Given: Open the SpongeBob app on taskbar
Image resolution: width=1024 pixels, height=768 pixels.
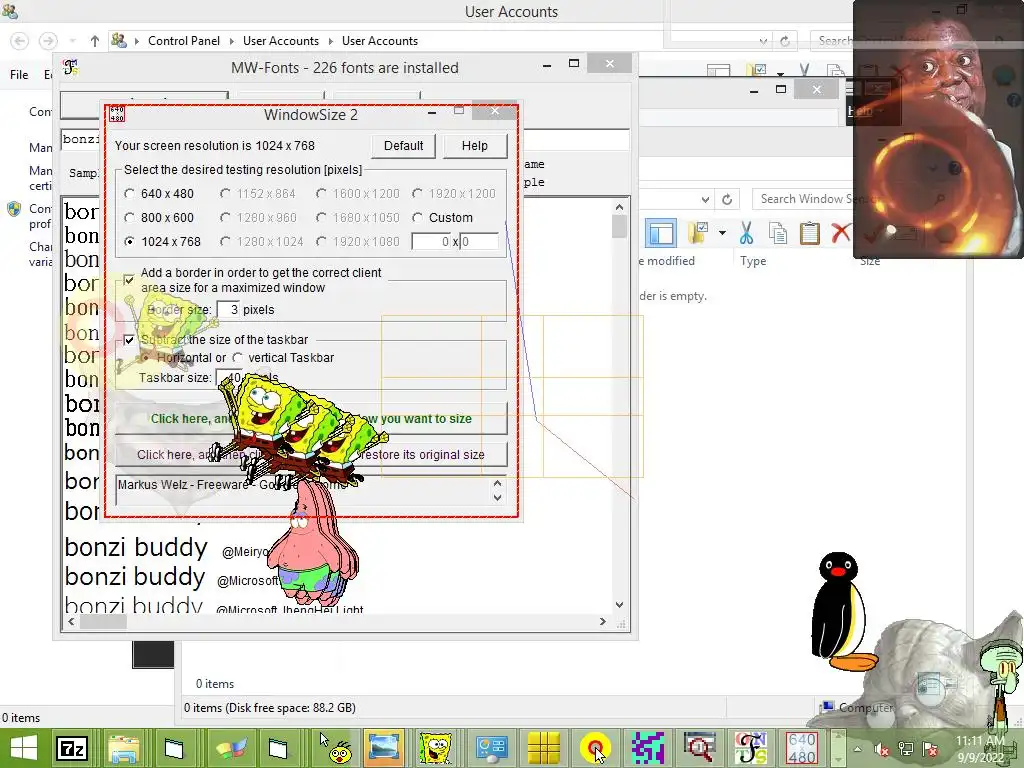Looking at the screenshot, I should [436, 748].
